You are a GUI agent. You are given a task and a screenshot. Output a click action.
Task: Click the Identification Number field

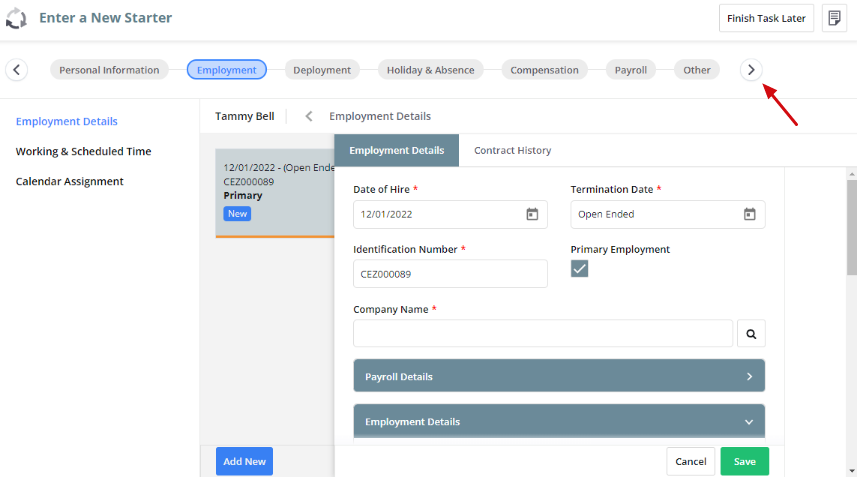pyautogui.click(x=450, y=274)
